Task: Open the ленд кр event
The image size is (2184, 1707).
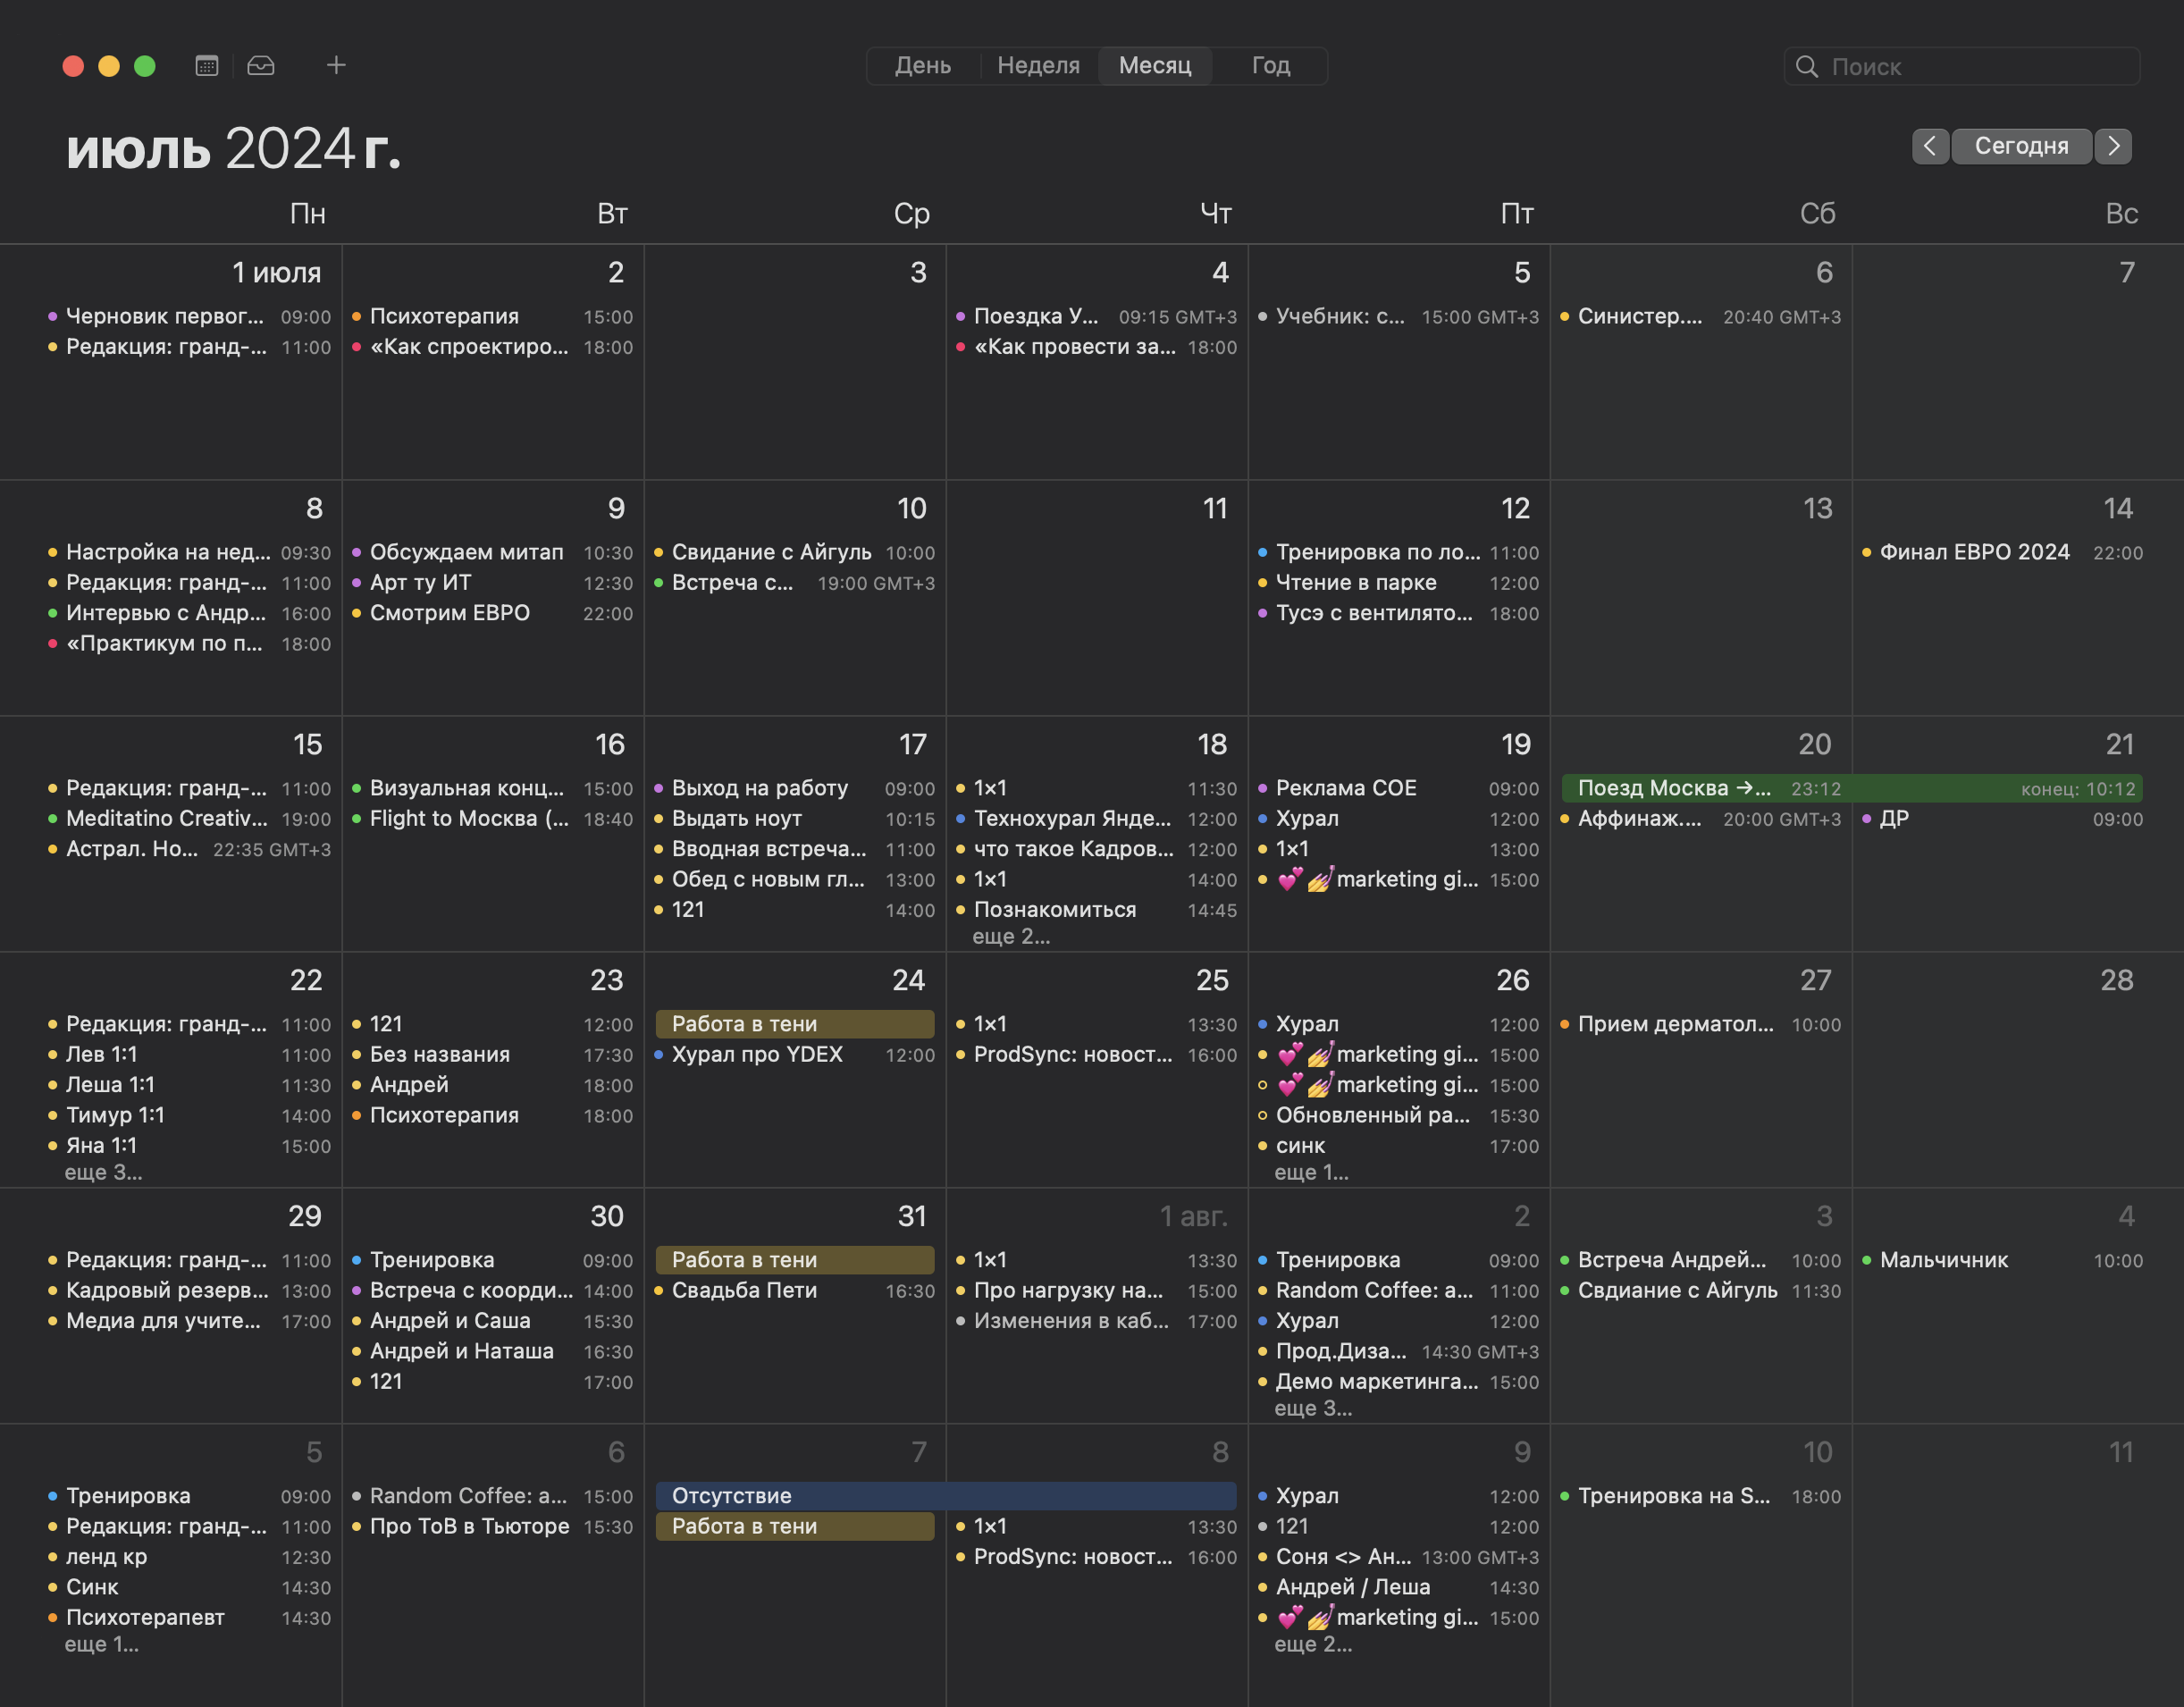Action: (189, 1558)
